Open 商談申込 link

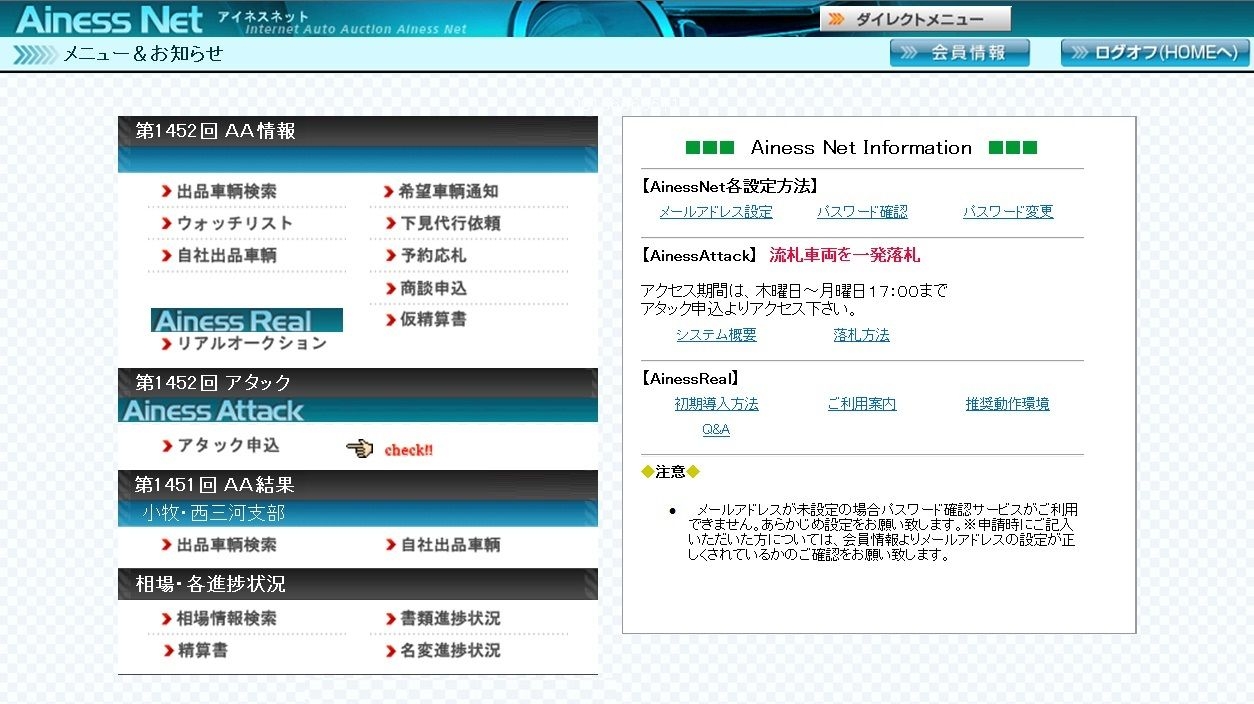(425, 288)
